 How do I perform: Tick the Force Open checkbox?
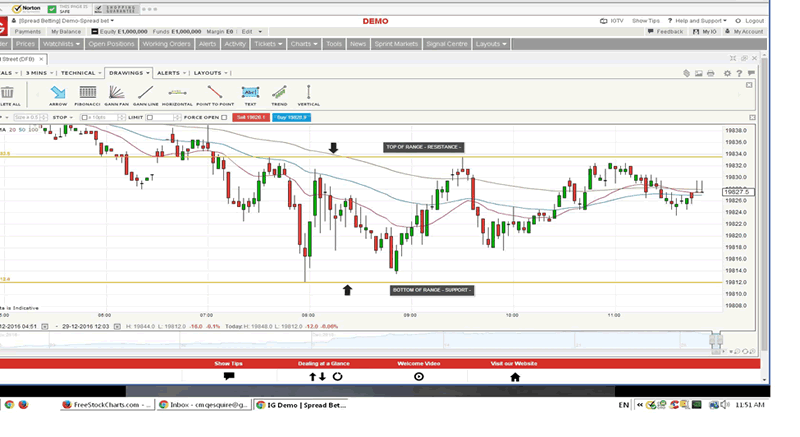coord(224,117)
